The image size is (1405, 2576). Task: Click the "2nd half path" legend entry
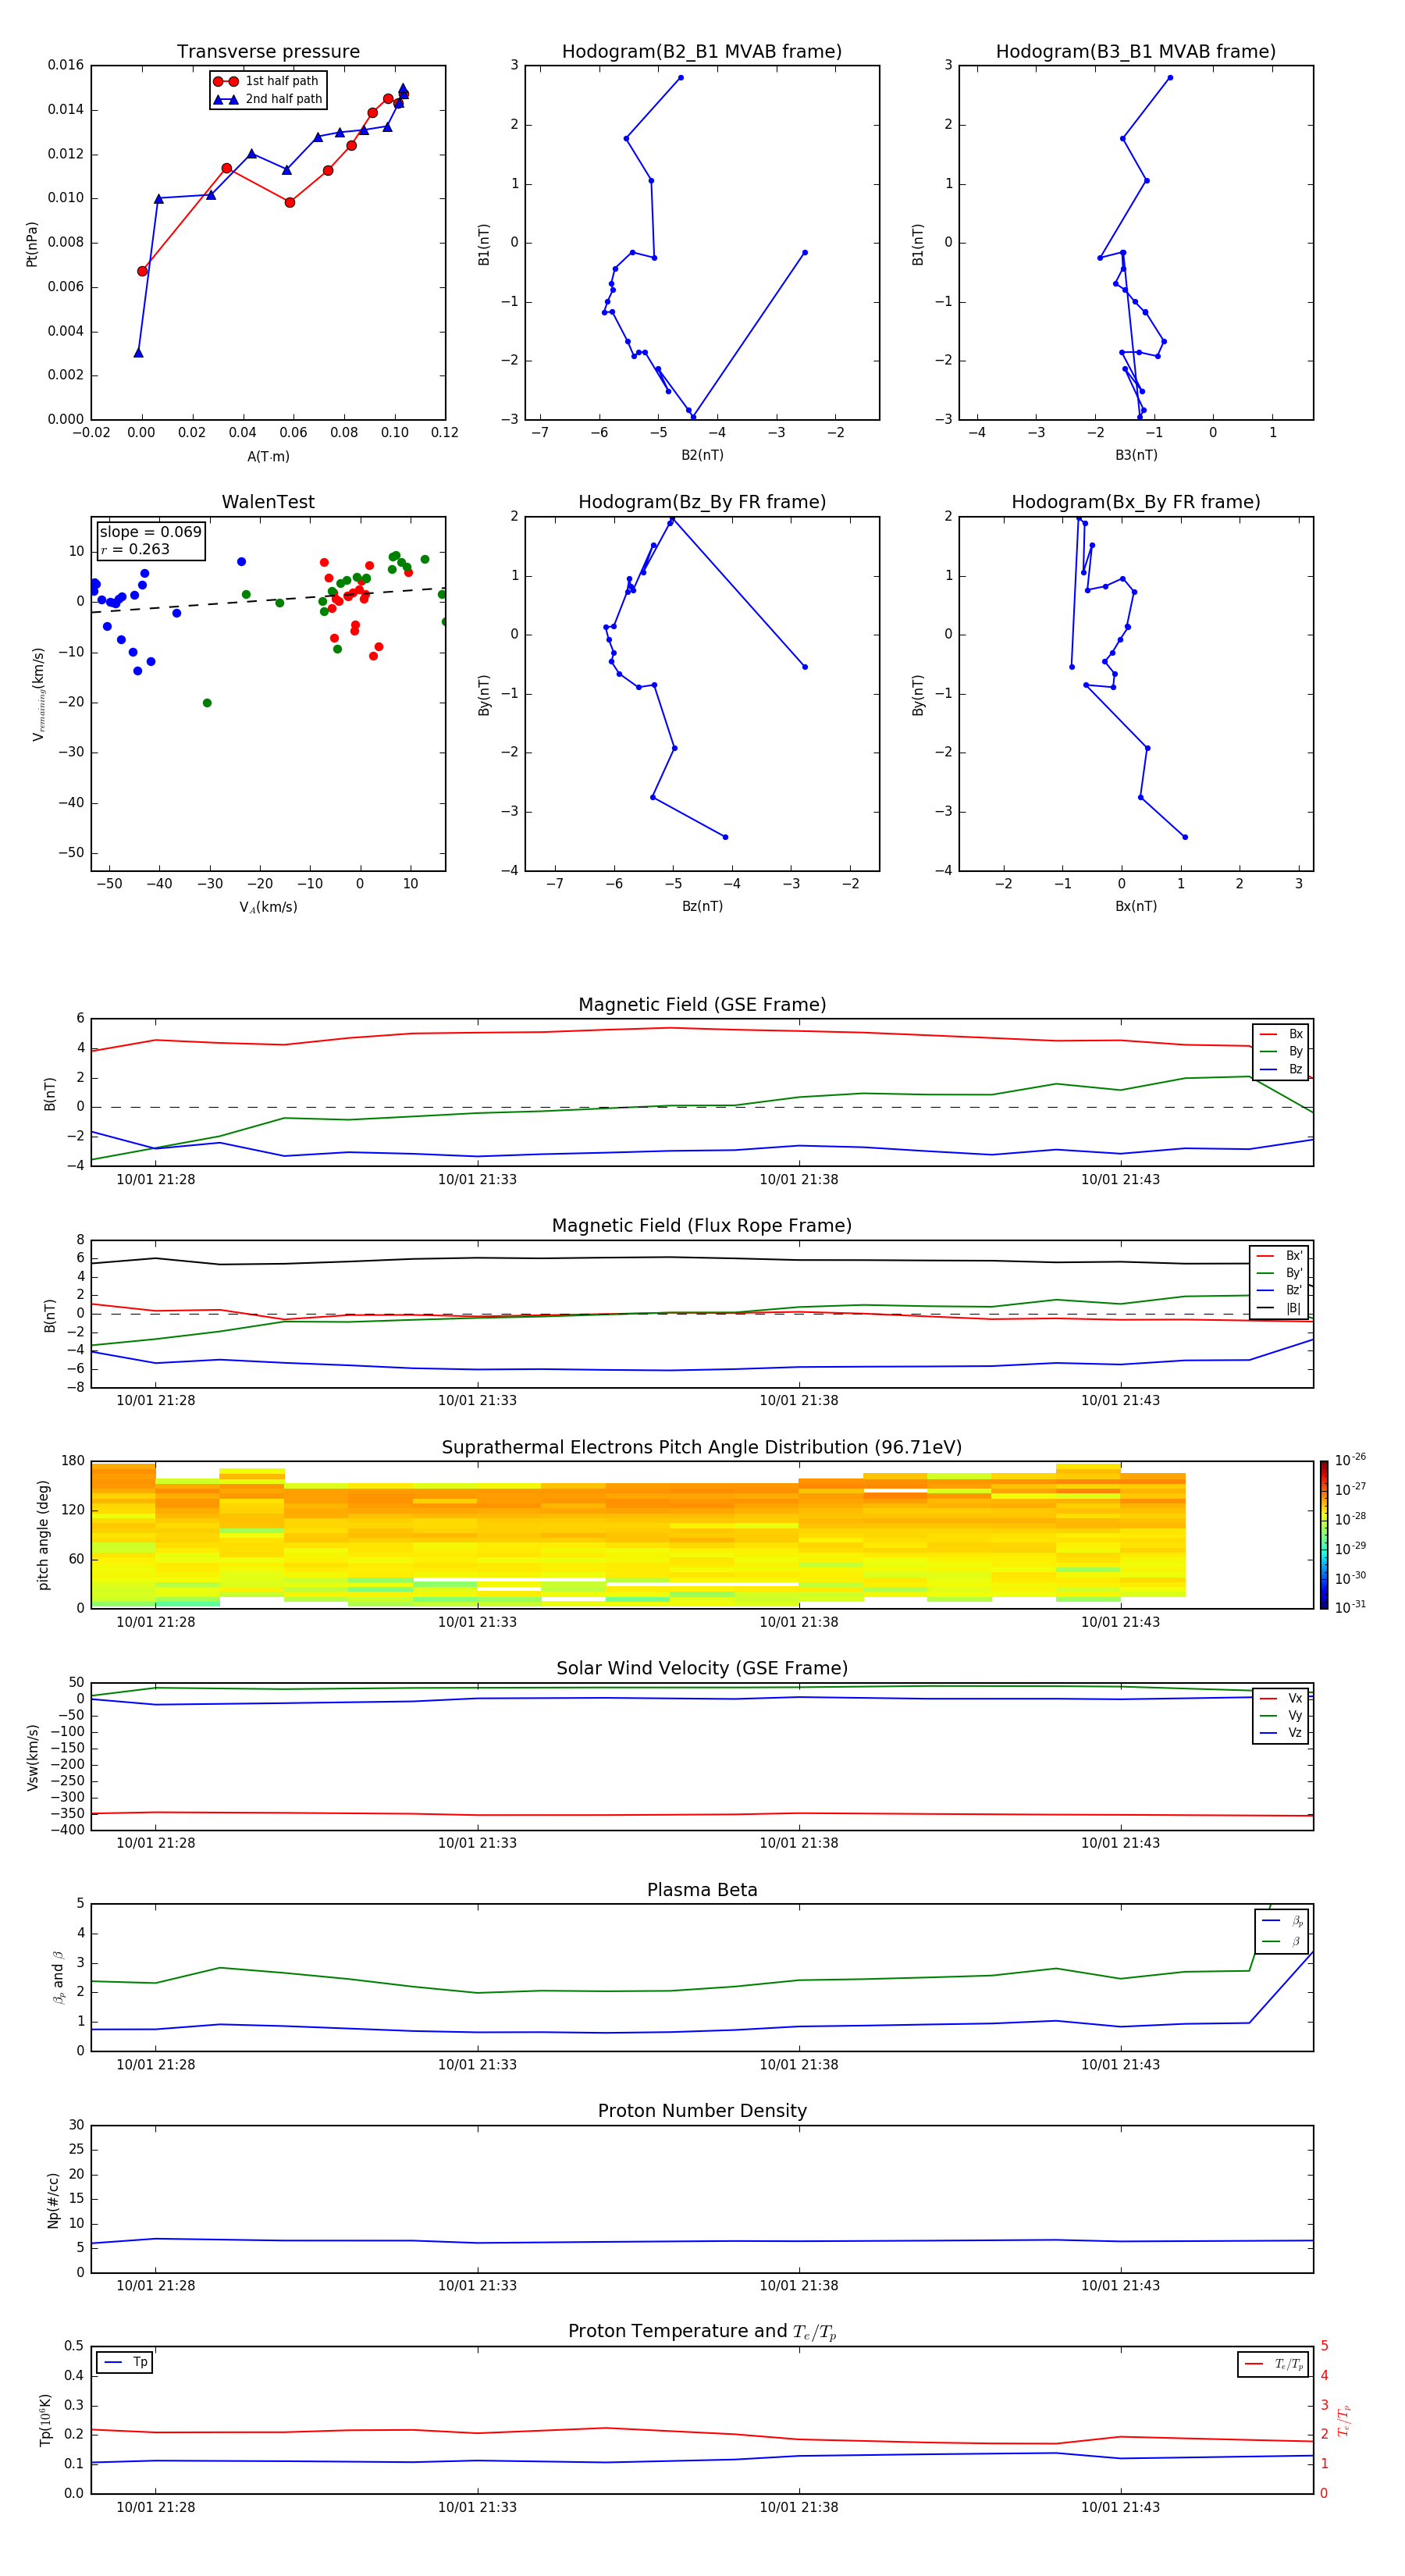click(268, 99)
